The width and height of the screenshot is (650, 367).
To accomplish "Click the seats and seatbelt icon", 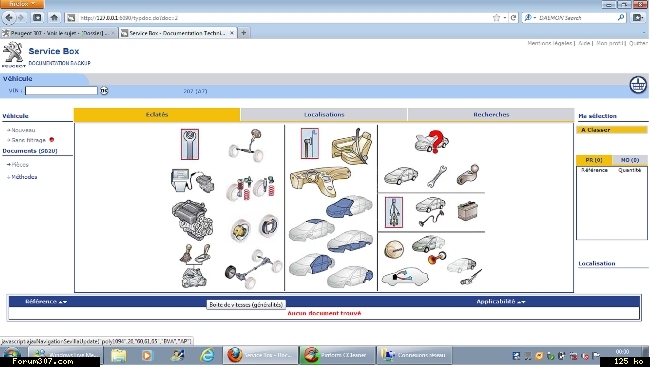I will point(352,146).
